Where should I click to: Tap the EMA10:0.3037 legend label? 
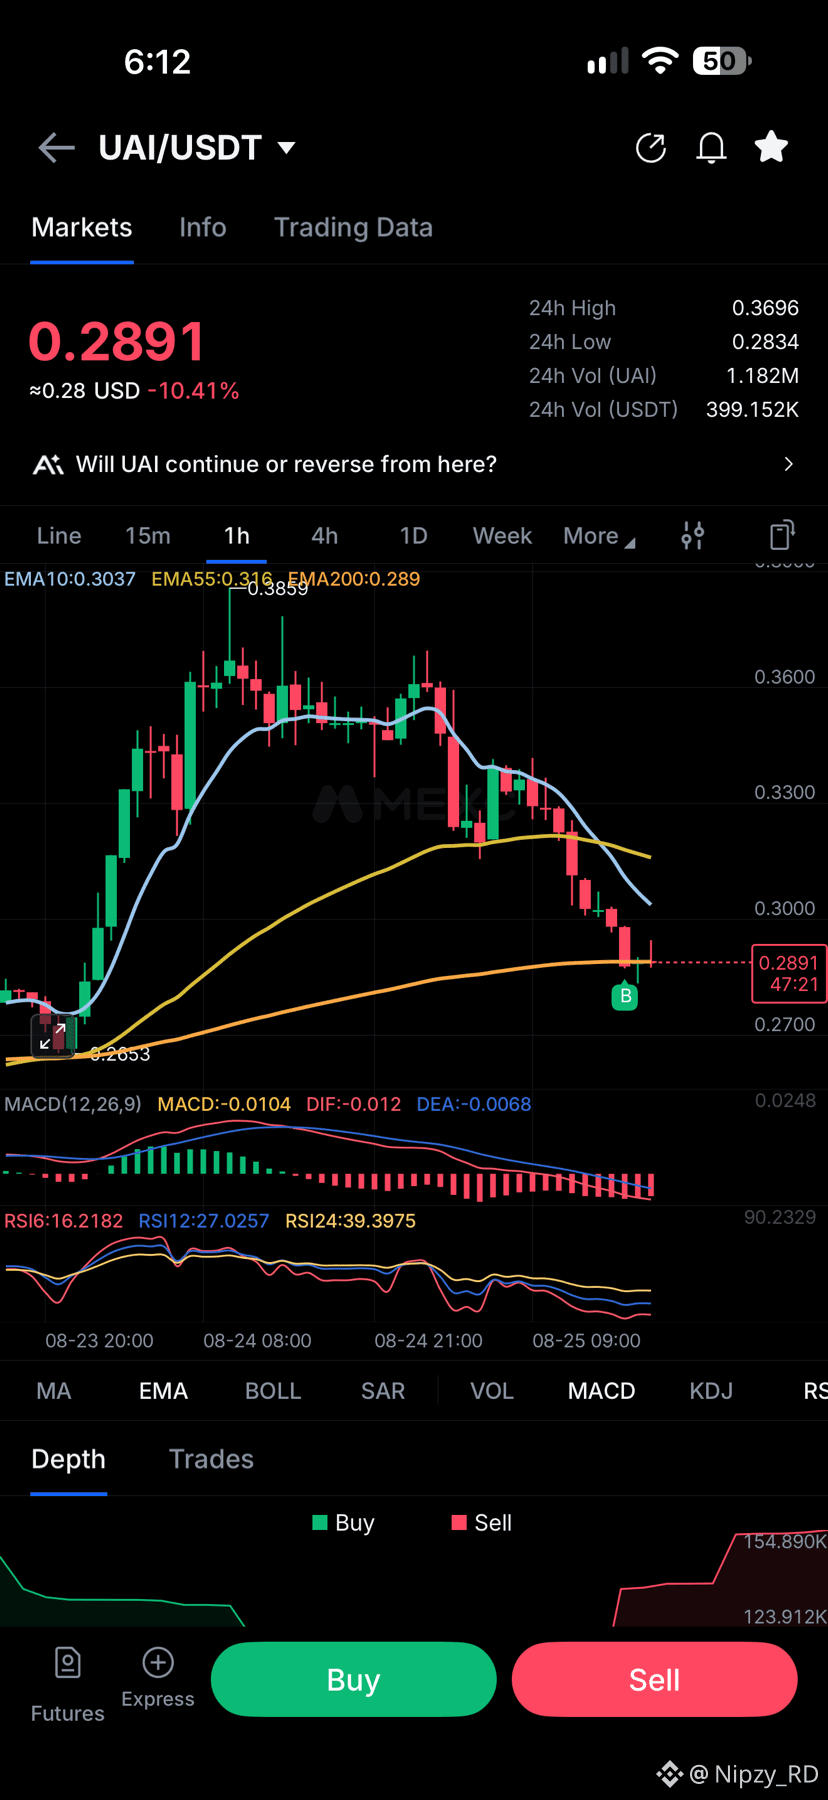pyautogui.click(x=70, y=579)
